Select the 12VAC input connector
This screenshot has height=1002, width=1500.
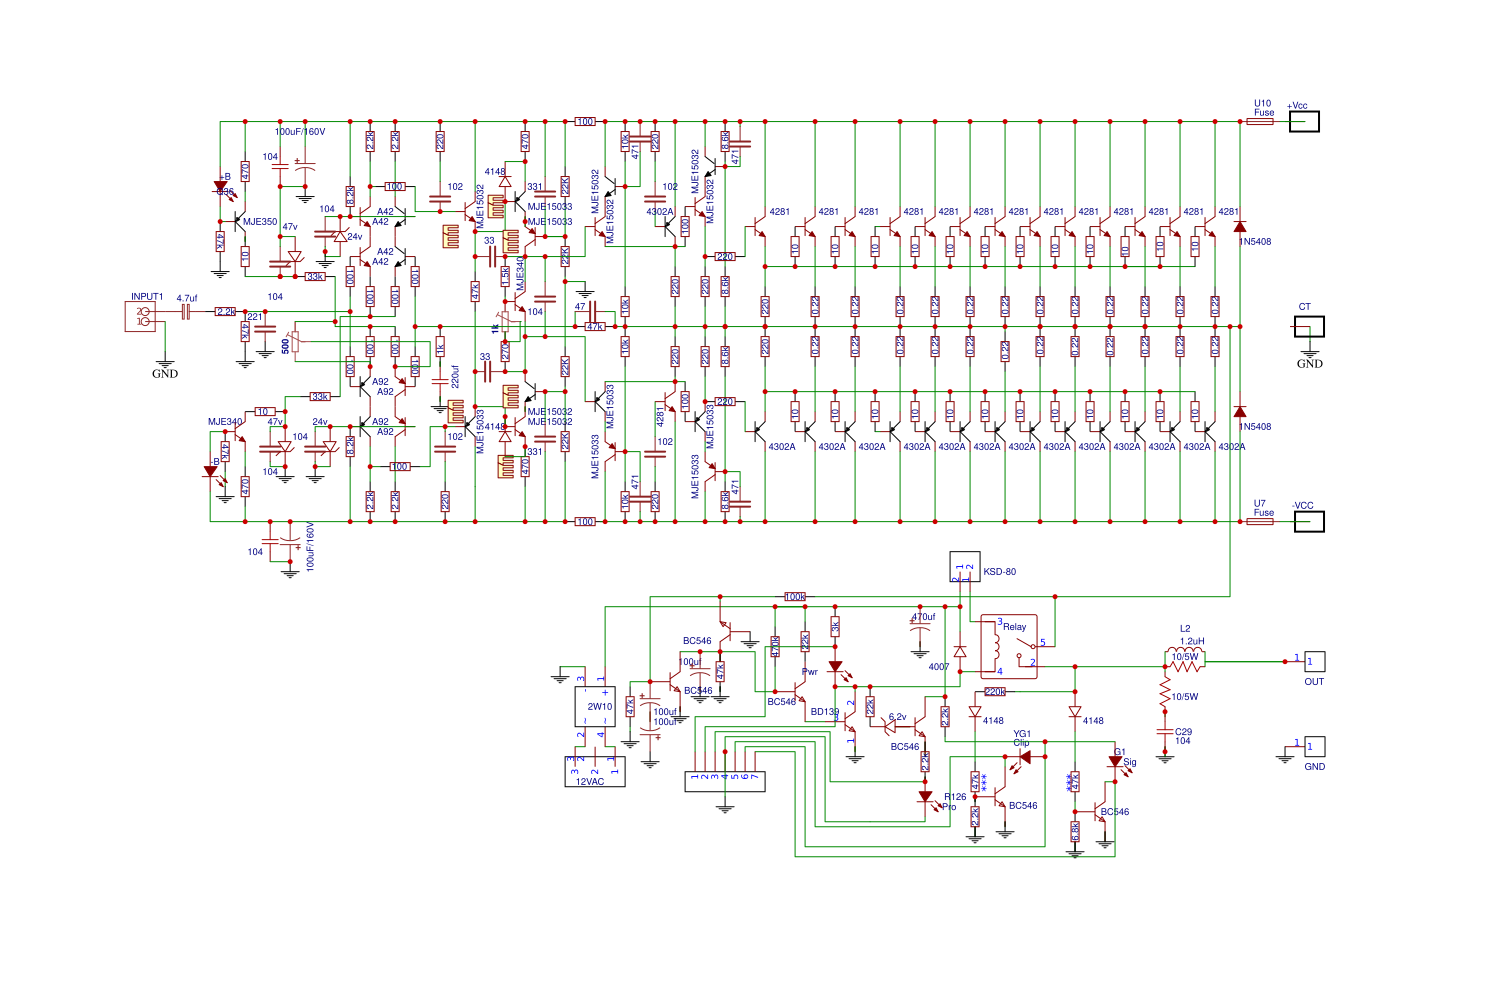pos(595,771)
